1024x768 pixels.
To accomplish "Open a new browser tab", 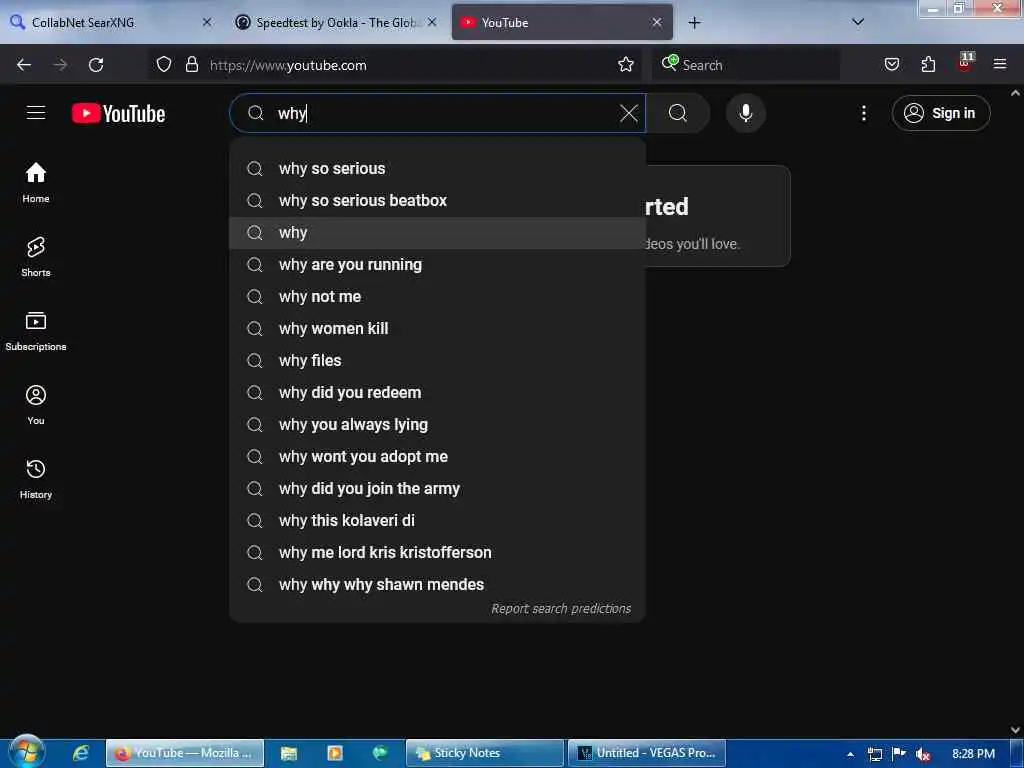I will (x=694, y=23).
